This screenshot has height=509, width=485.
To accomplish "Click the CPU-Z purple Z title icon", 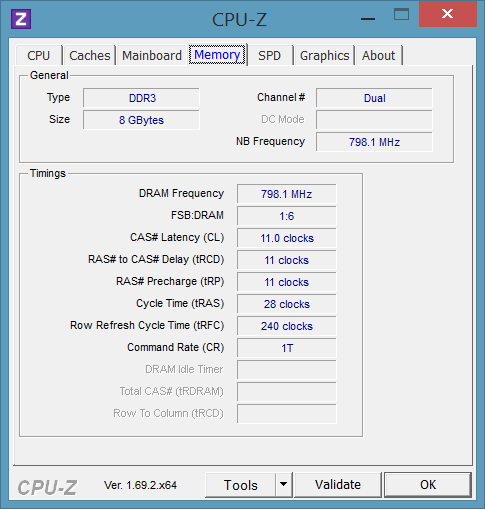I will [x=21, y=19].
